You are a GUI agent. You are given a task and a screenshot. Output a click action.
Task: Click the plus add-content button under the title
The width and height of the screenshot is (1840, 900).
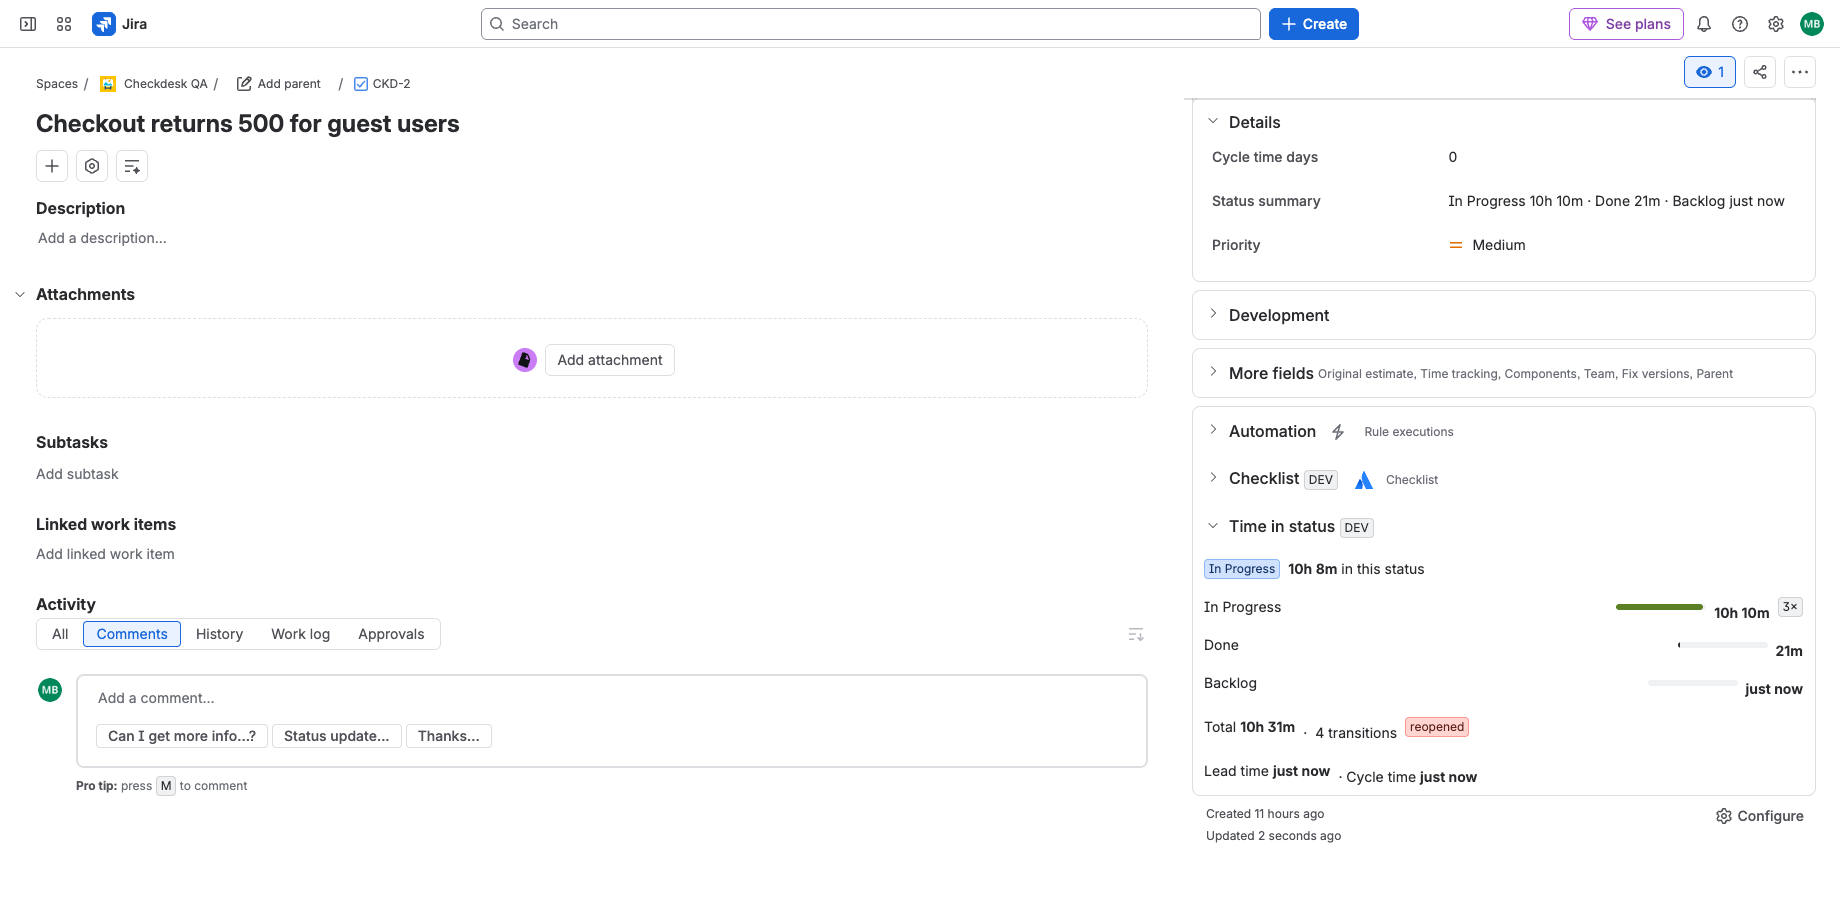click(52, 166)
